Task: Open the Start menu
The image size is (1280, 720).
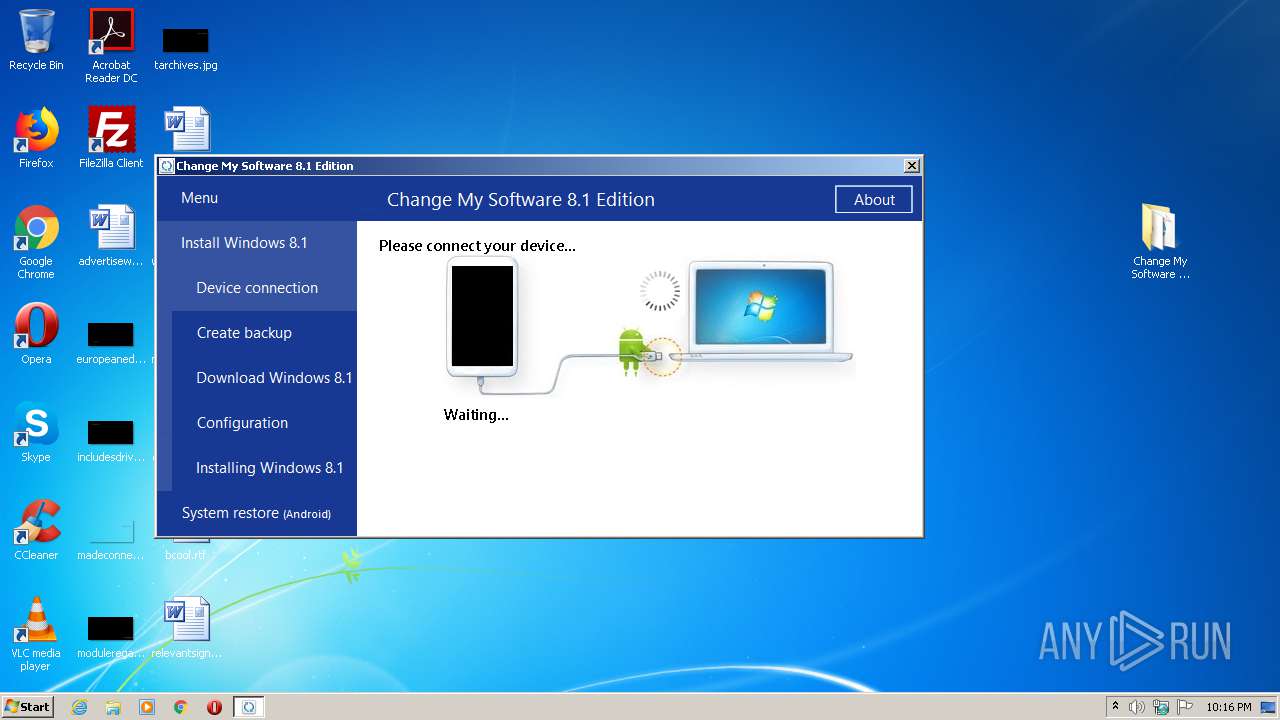Action: point(27,707)
